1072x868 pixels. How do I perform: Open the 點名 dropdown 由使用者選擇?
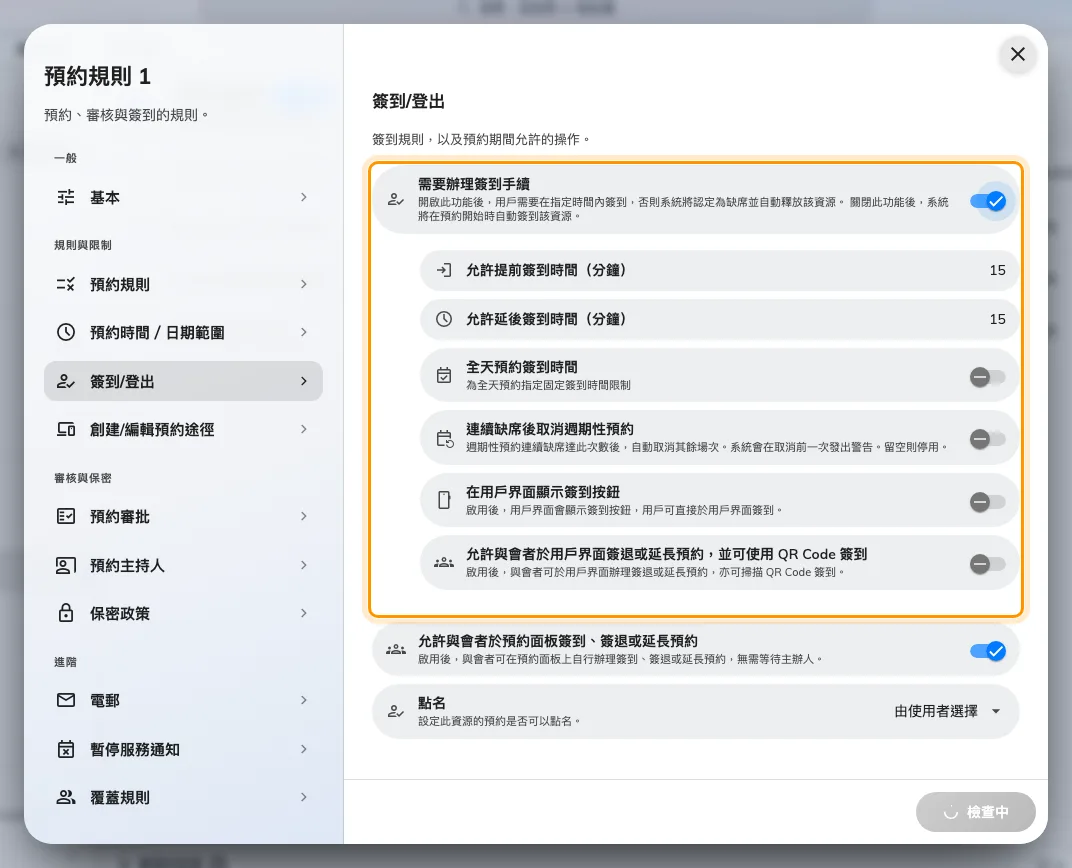(x=948, y=711)
